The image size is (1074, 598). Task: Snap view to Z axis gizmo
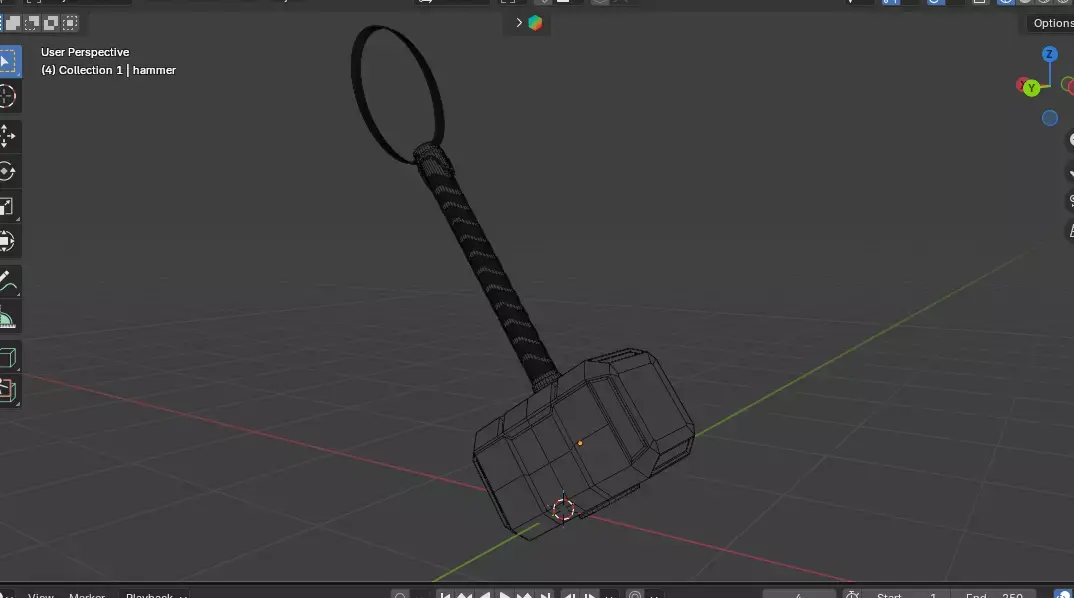(1049, 54)
